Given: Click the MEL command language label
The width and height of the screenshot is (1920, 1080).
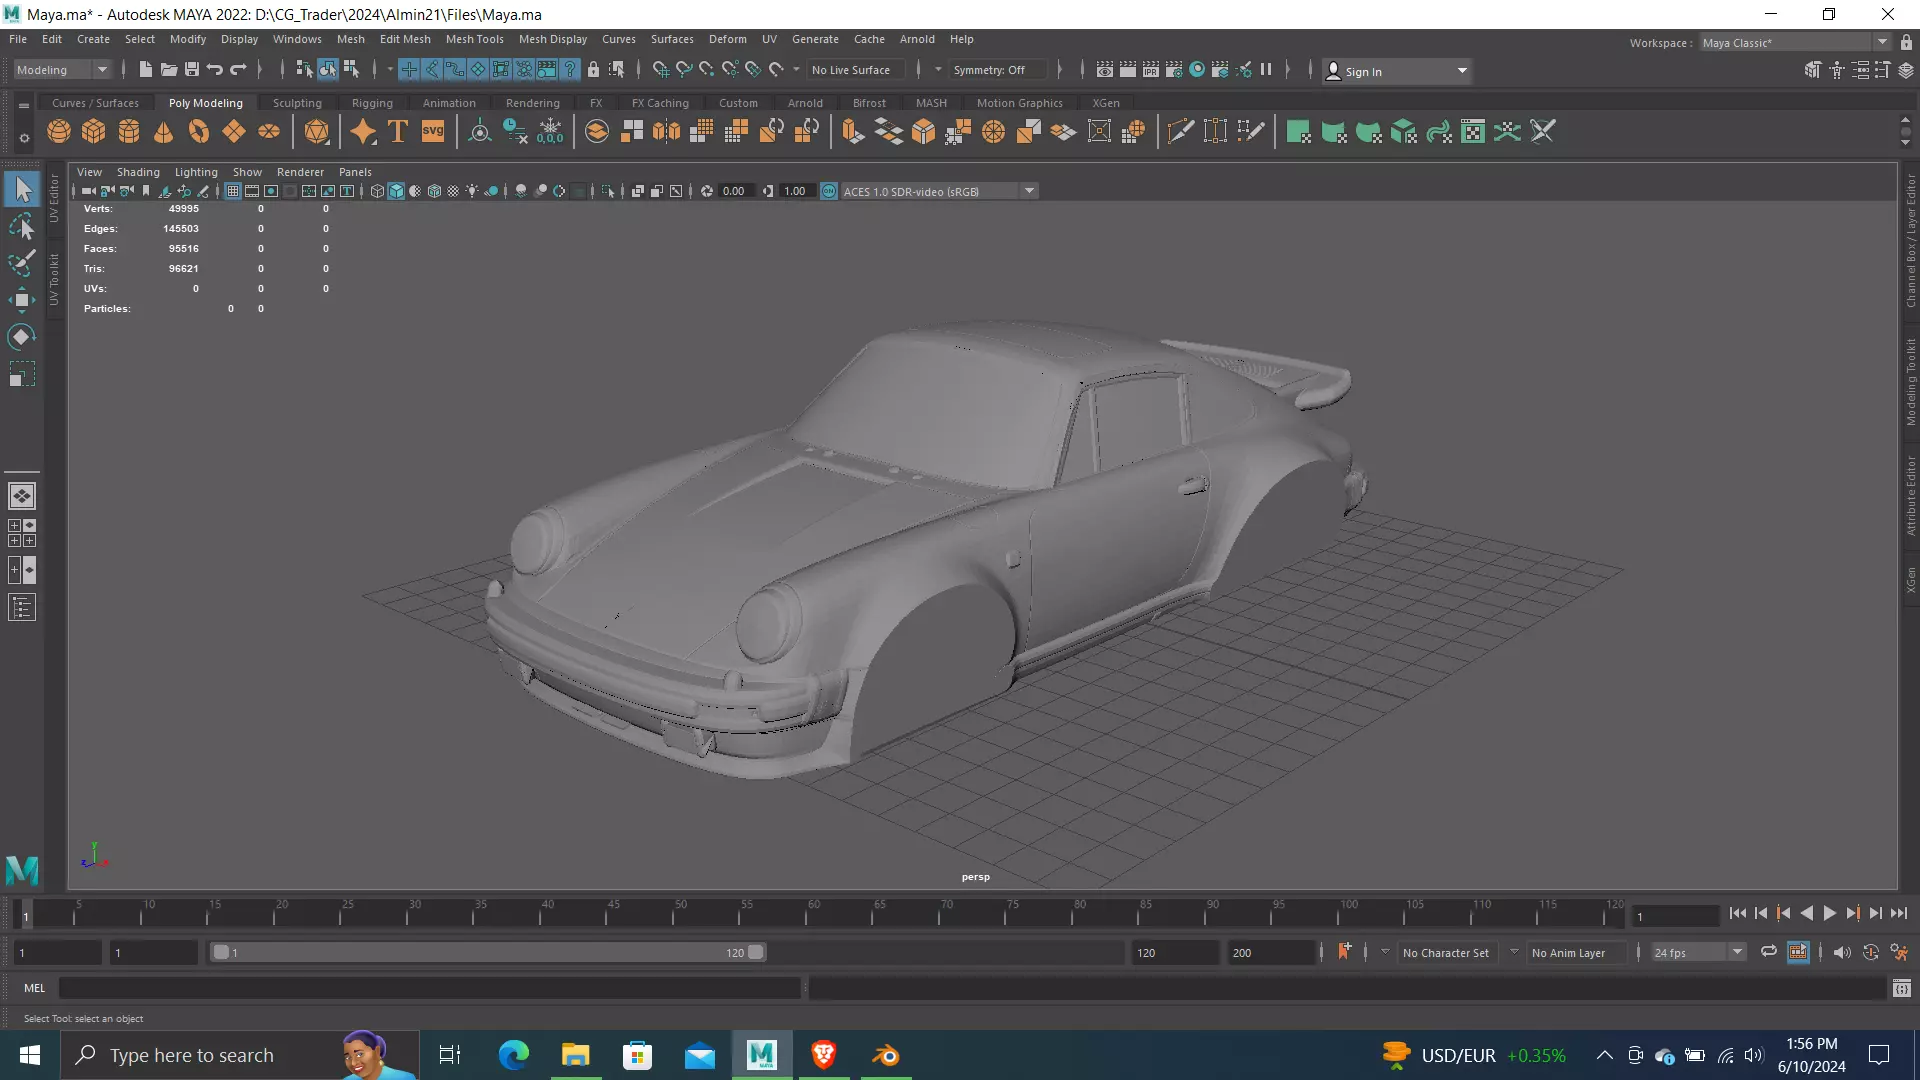Looking at the screenshot, I should click(35, 988).
